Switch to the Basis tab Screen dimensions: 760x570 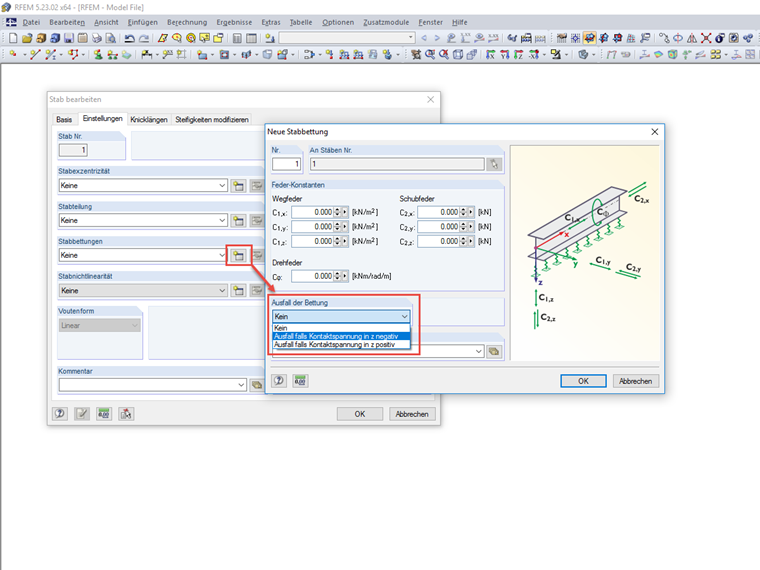pyautogui.click(x=64, y=120)
